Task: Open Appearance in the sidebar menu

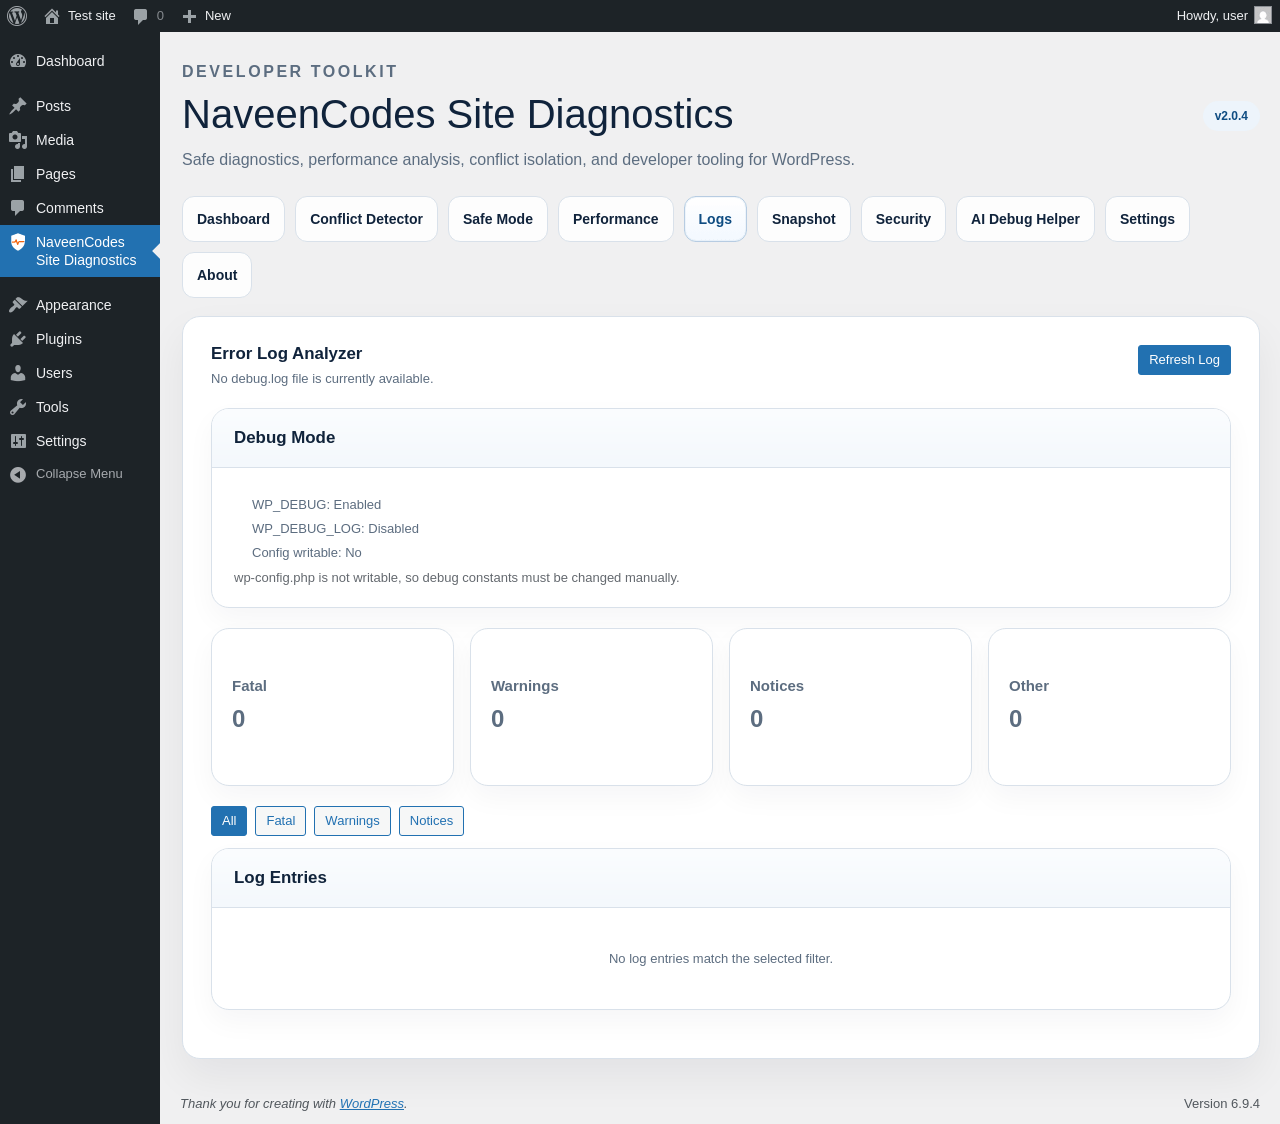Action: click(80, 305)
